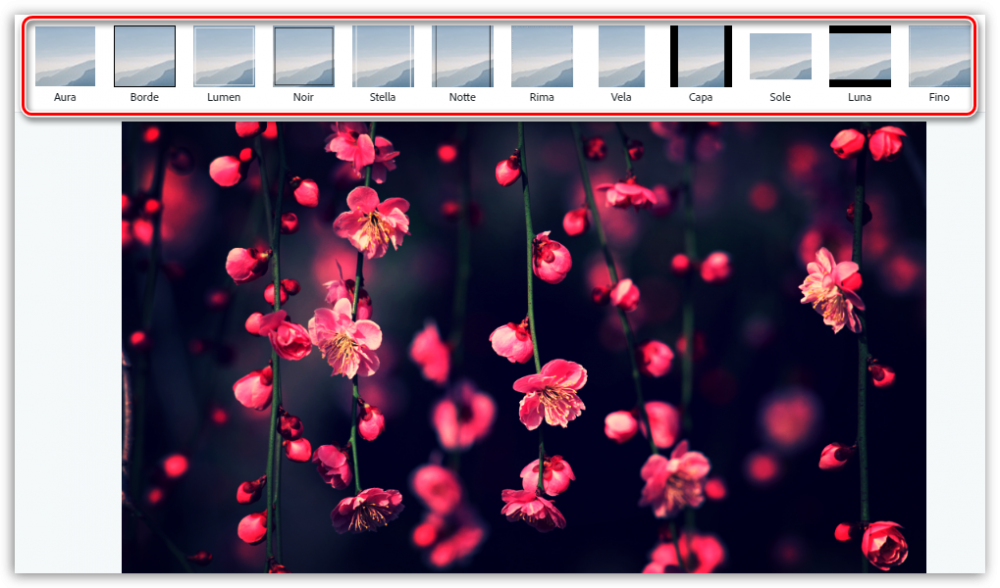Choose the Rima frame preview
Image resolution: width=1000 pixels, height=588 pixels.
[542, 56]
